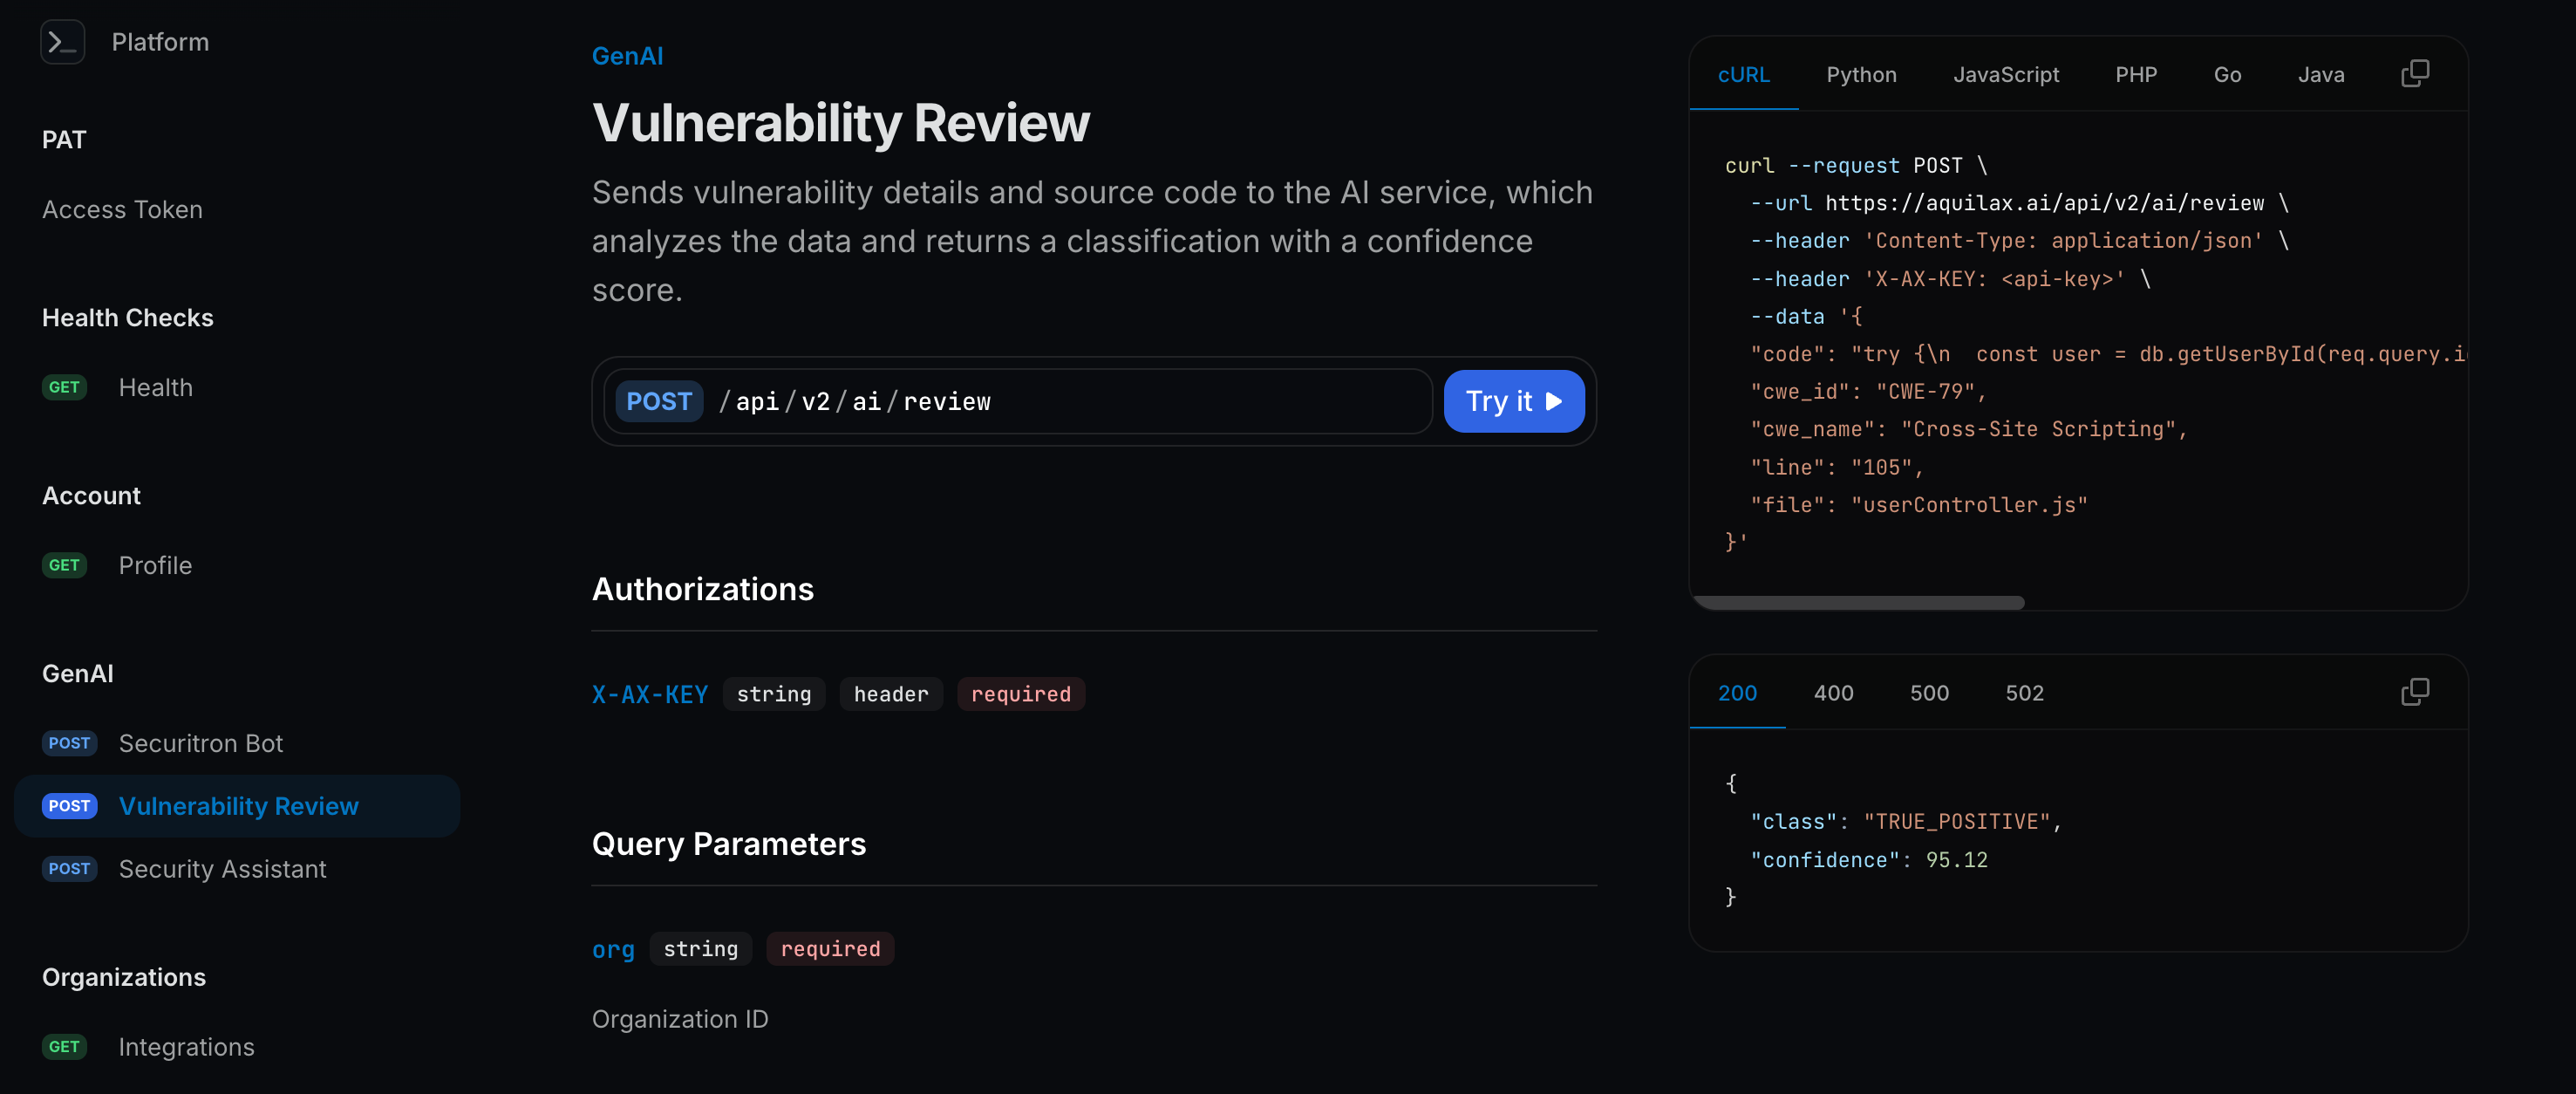Image resolution: width=2576 pixels, height=1094 pixels.
Task: Switch to the Python code tab
Action: (1861, 75)
